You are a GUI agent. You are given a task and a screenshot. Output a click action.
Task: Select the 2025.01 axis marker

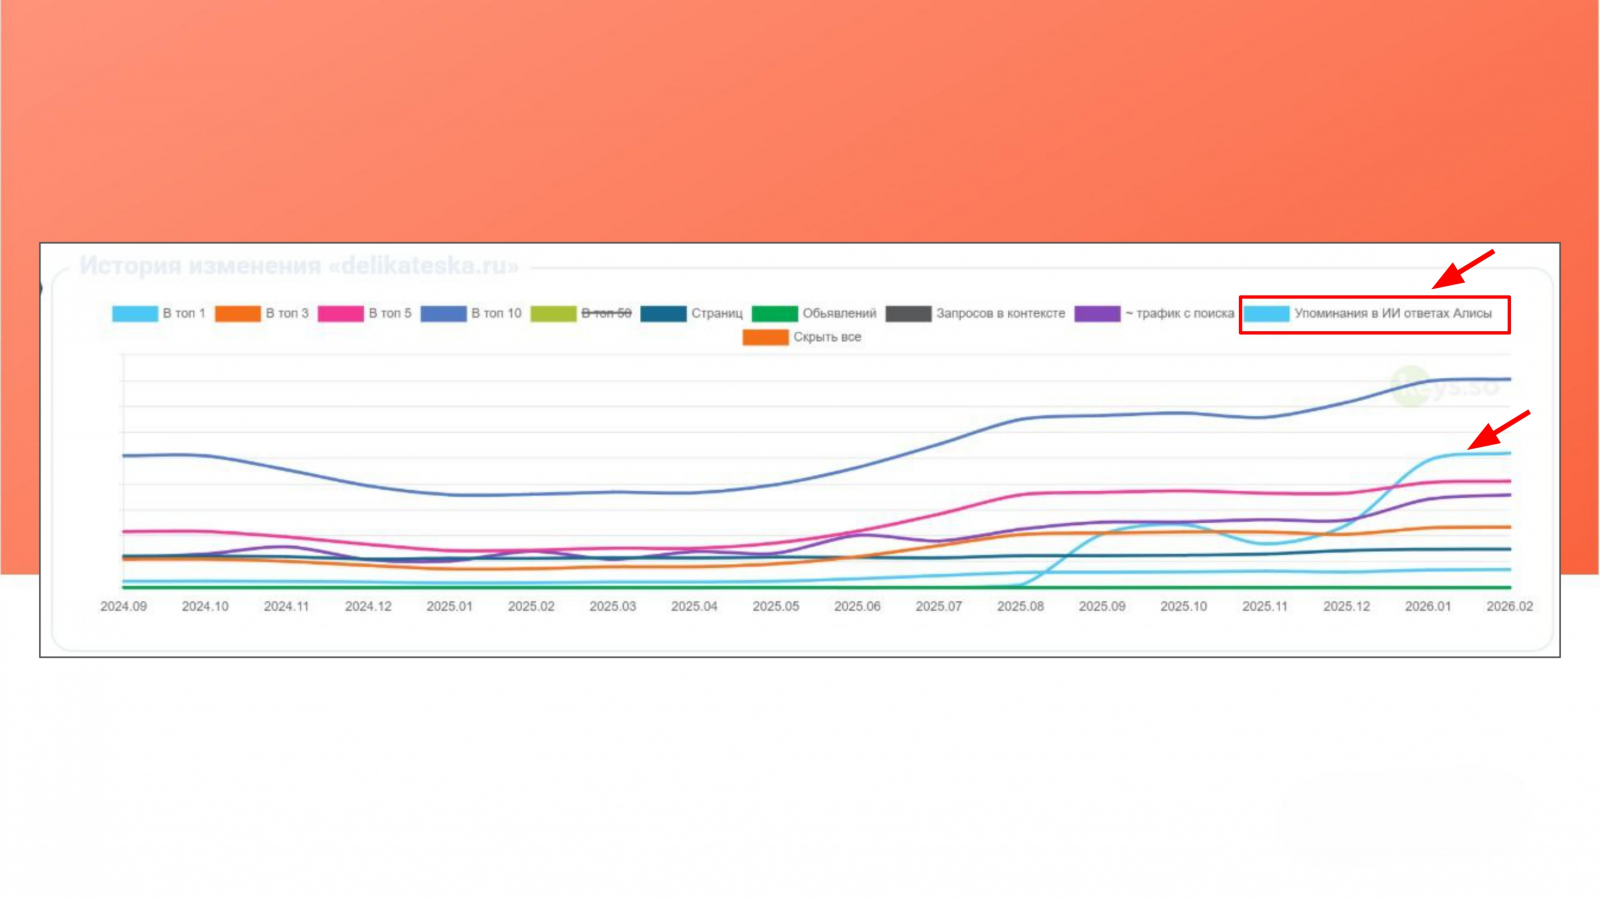tap(449, 607)
